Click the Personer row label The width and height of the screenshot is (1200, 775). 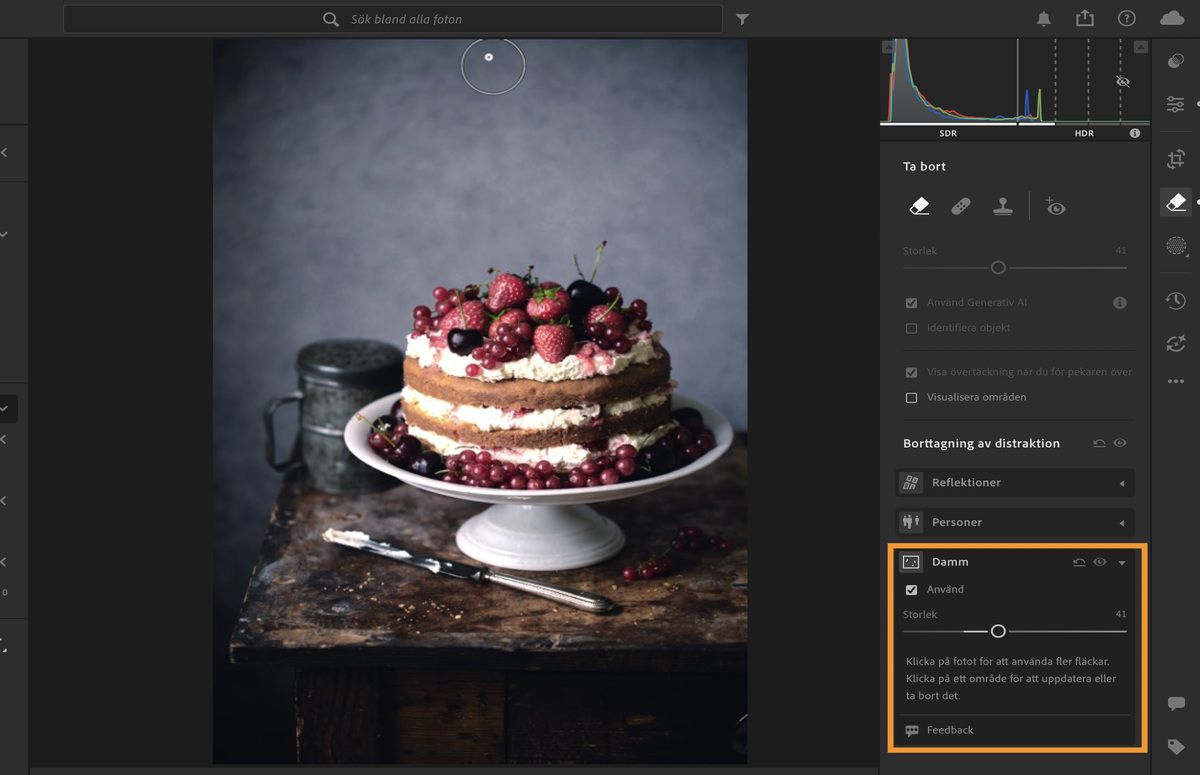click(x=957, y=522)
